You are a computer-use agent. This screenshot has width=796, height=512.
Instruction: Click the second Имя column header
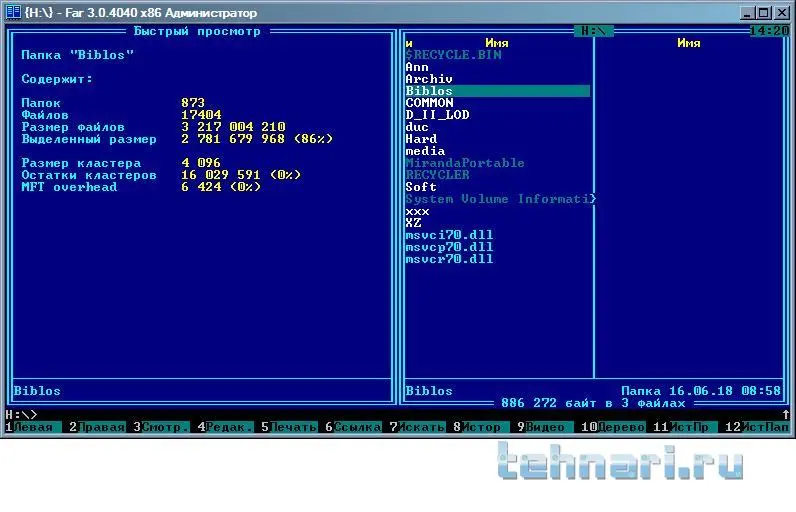[x=689, y=43]
